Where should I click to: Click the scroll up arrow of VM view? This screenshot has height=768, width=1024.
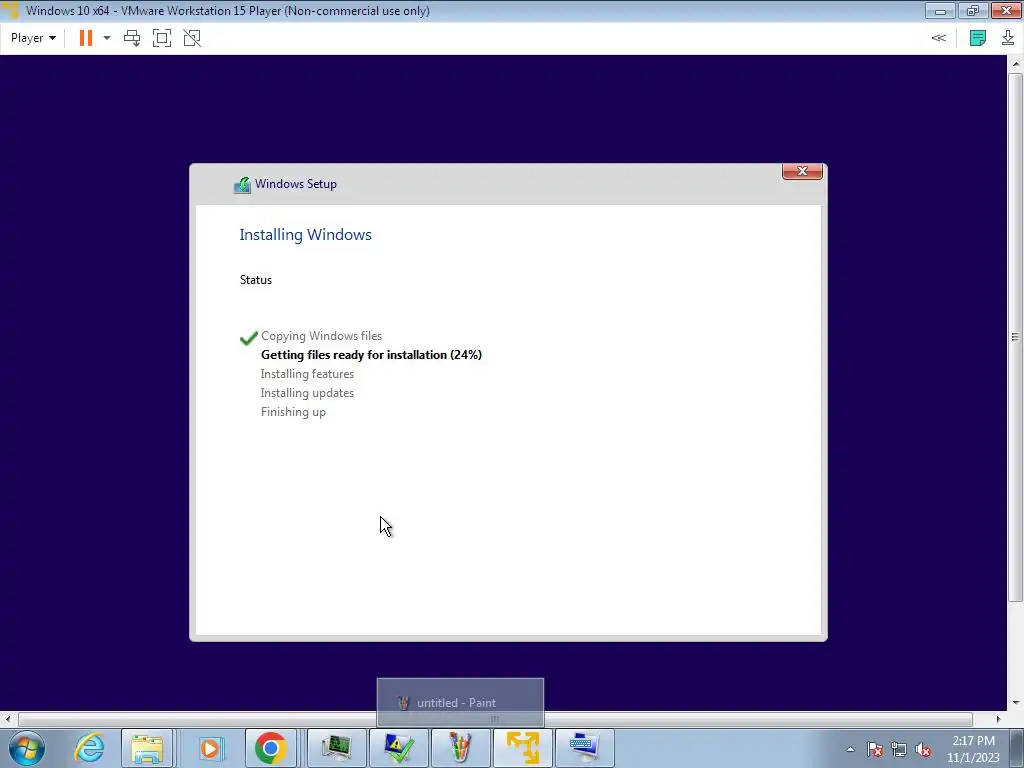click(x=1016, y=63)
